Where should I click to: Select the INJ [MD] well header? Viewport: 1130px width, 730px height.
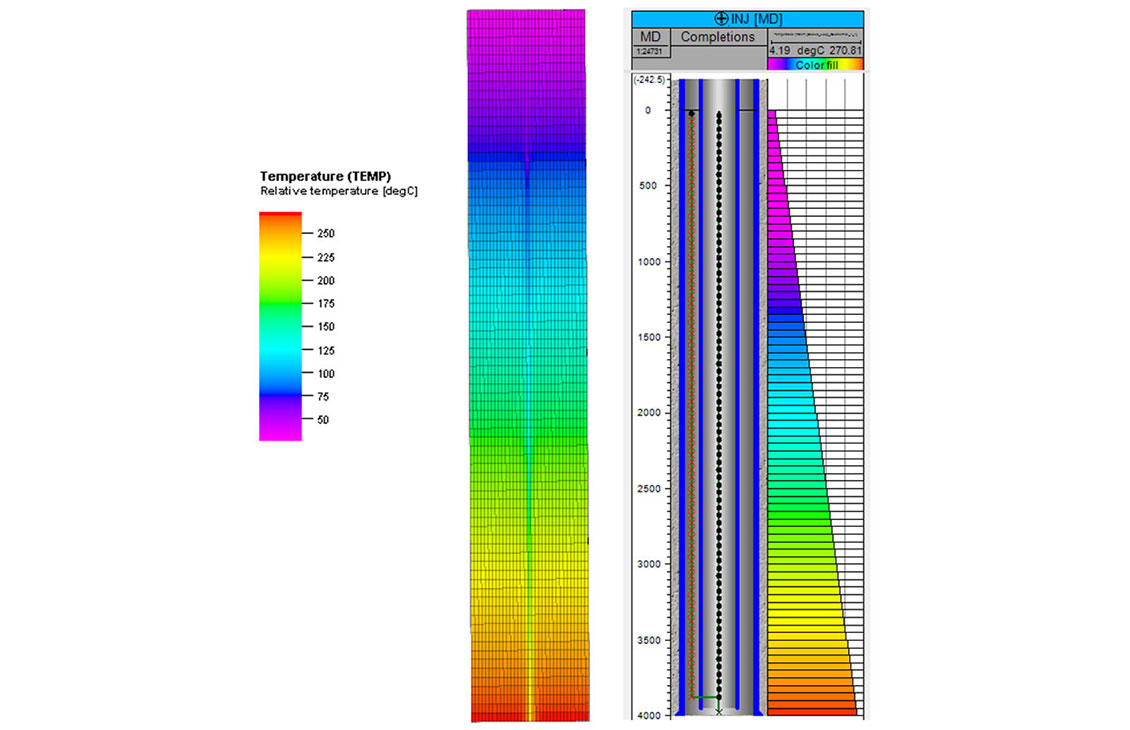(x=747, y=19)
